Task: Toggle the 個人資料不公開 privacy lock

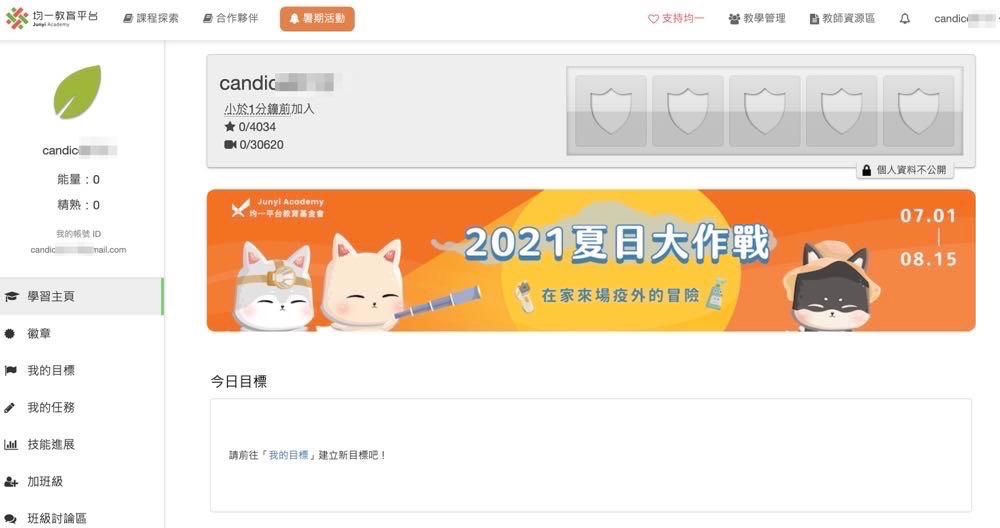Action: coord(904,170)
